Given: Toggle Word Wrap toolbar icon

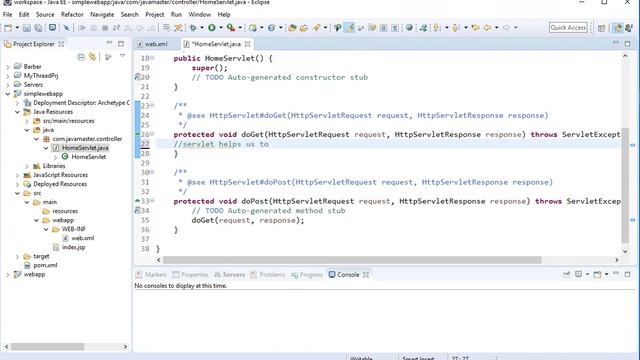Looking at the screenshot, I should click(x=383, y=28).
